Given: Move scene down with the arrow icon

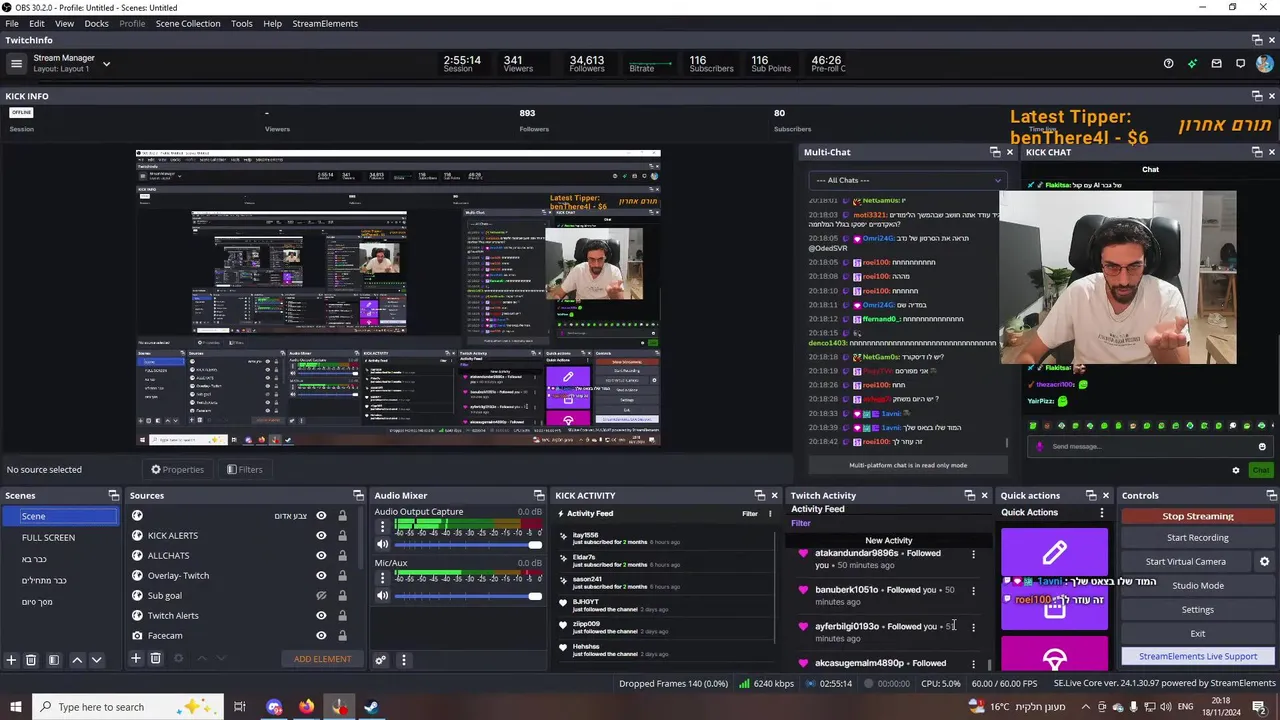Looking at the screenshot, I should (x=97, y=660).
